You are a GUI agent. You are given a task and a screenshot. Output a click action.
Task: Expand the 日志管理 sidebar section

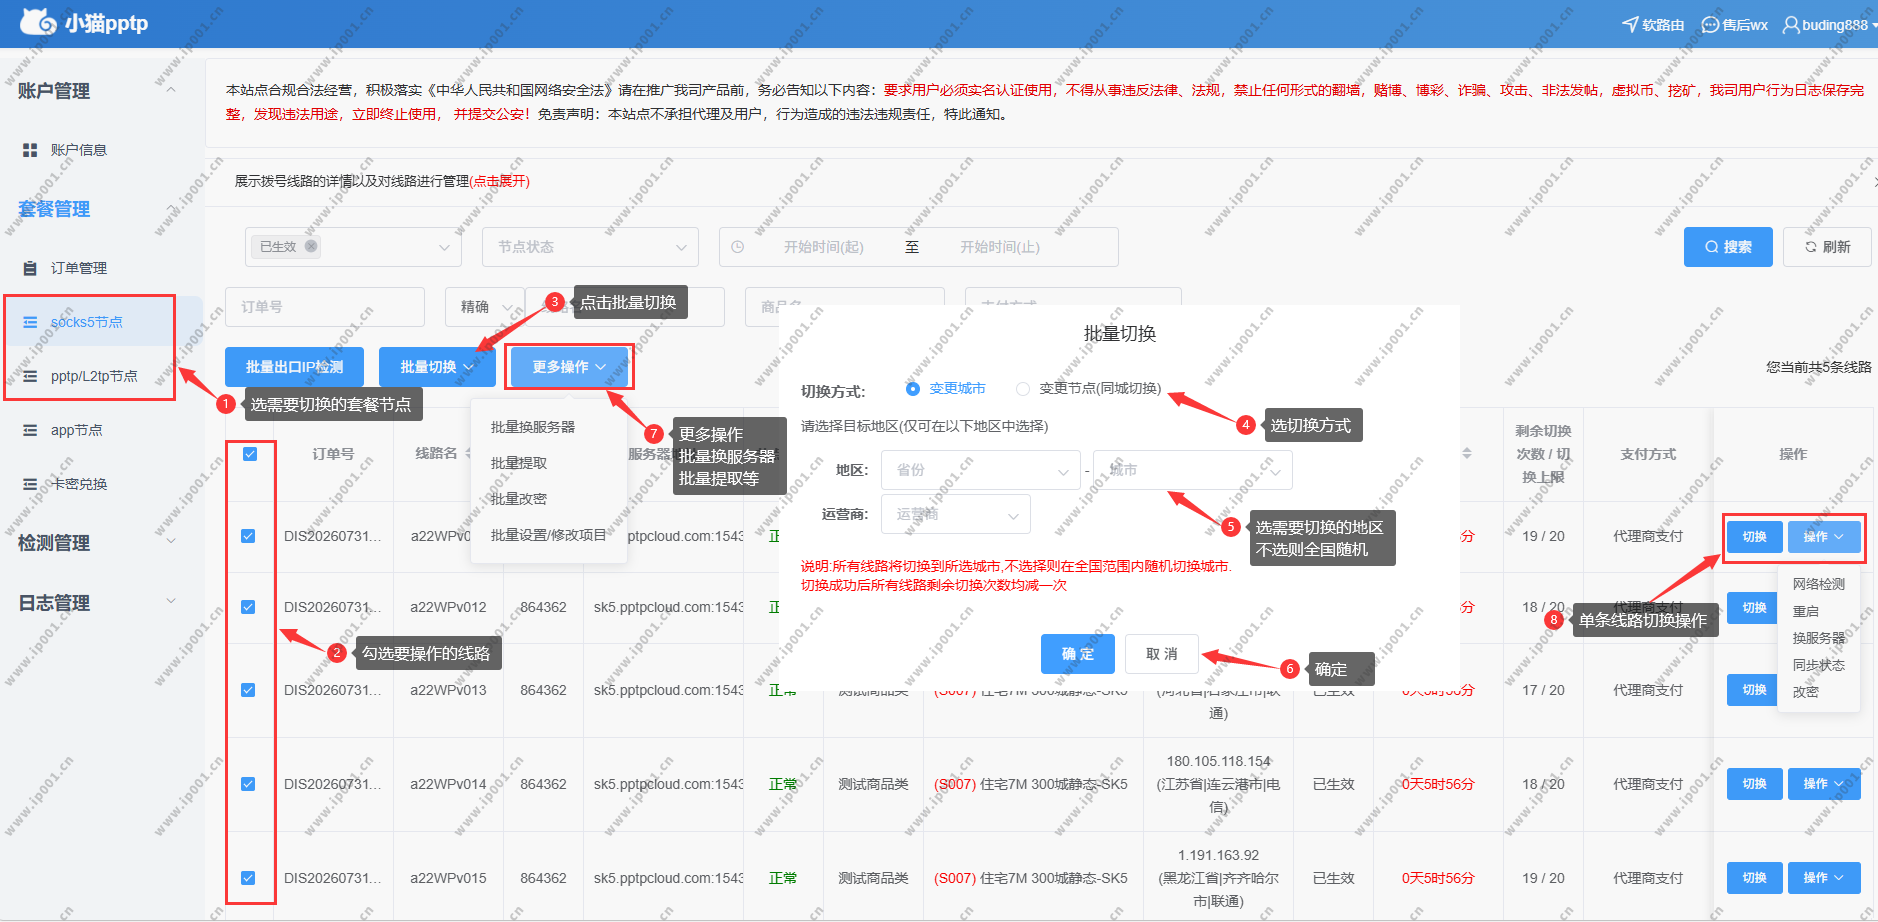(171, 603)
